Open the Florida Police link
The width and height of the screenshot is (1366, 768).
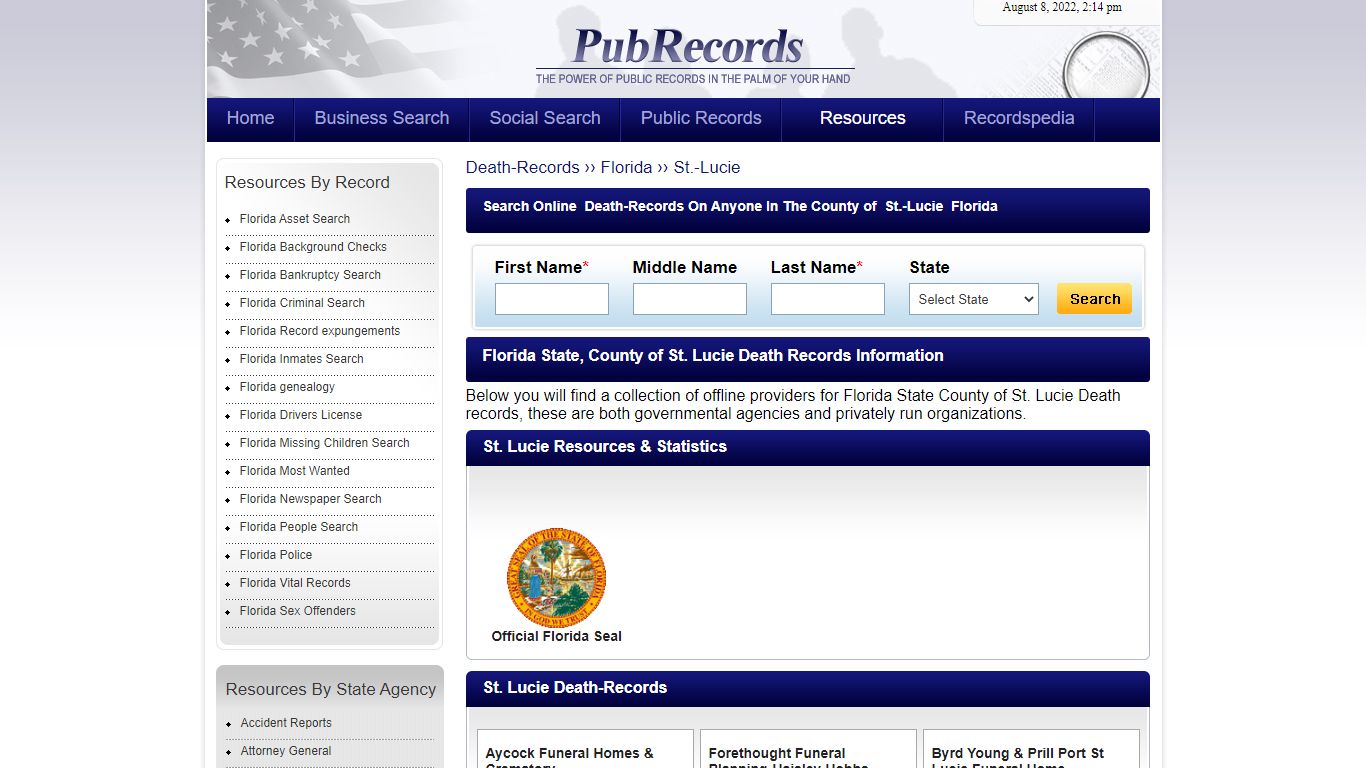(276, 555)
